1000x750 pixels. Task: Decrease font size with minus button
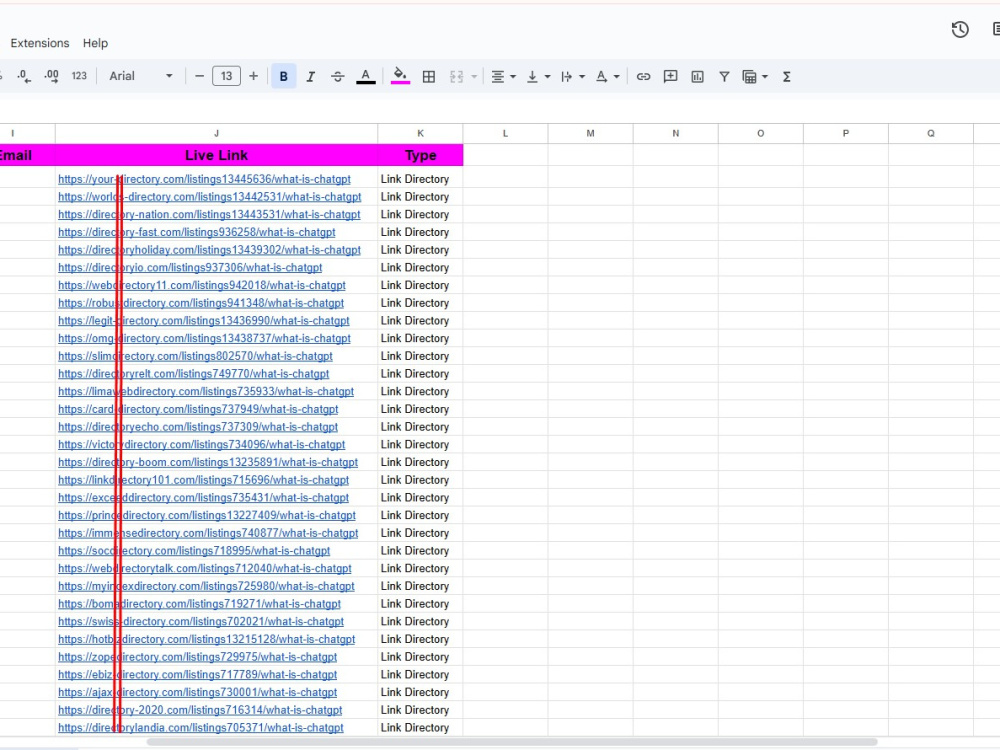(x=199, y=77)
